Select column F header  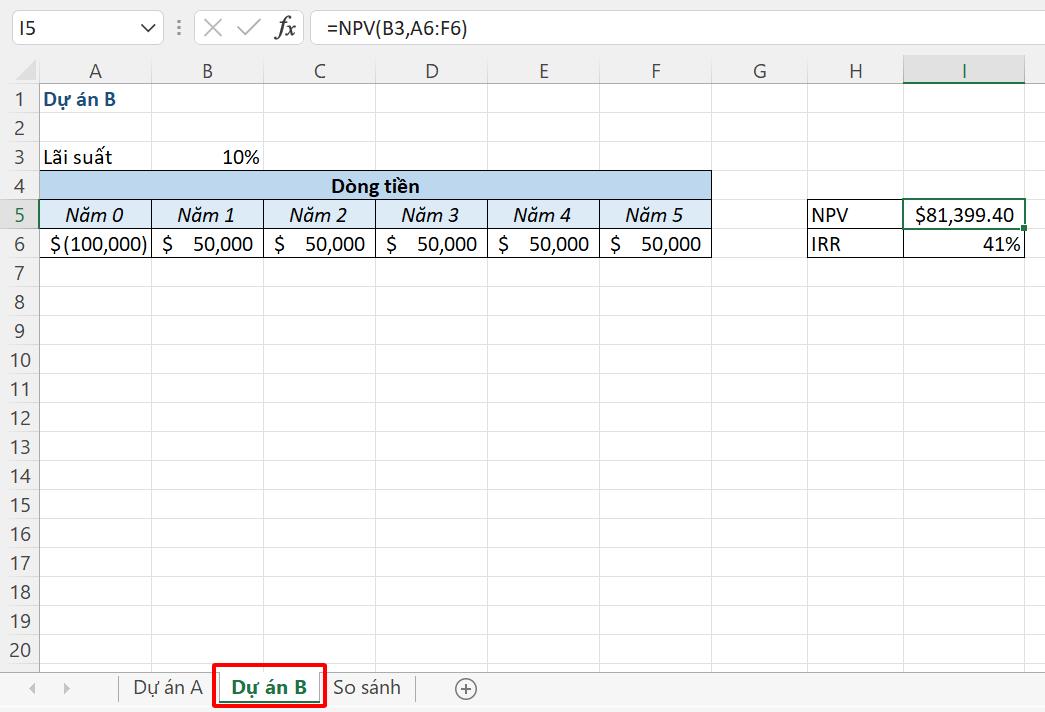pos(655,71)
